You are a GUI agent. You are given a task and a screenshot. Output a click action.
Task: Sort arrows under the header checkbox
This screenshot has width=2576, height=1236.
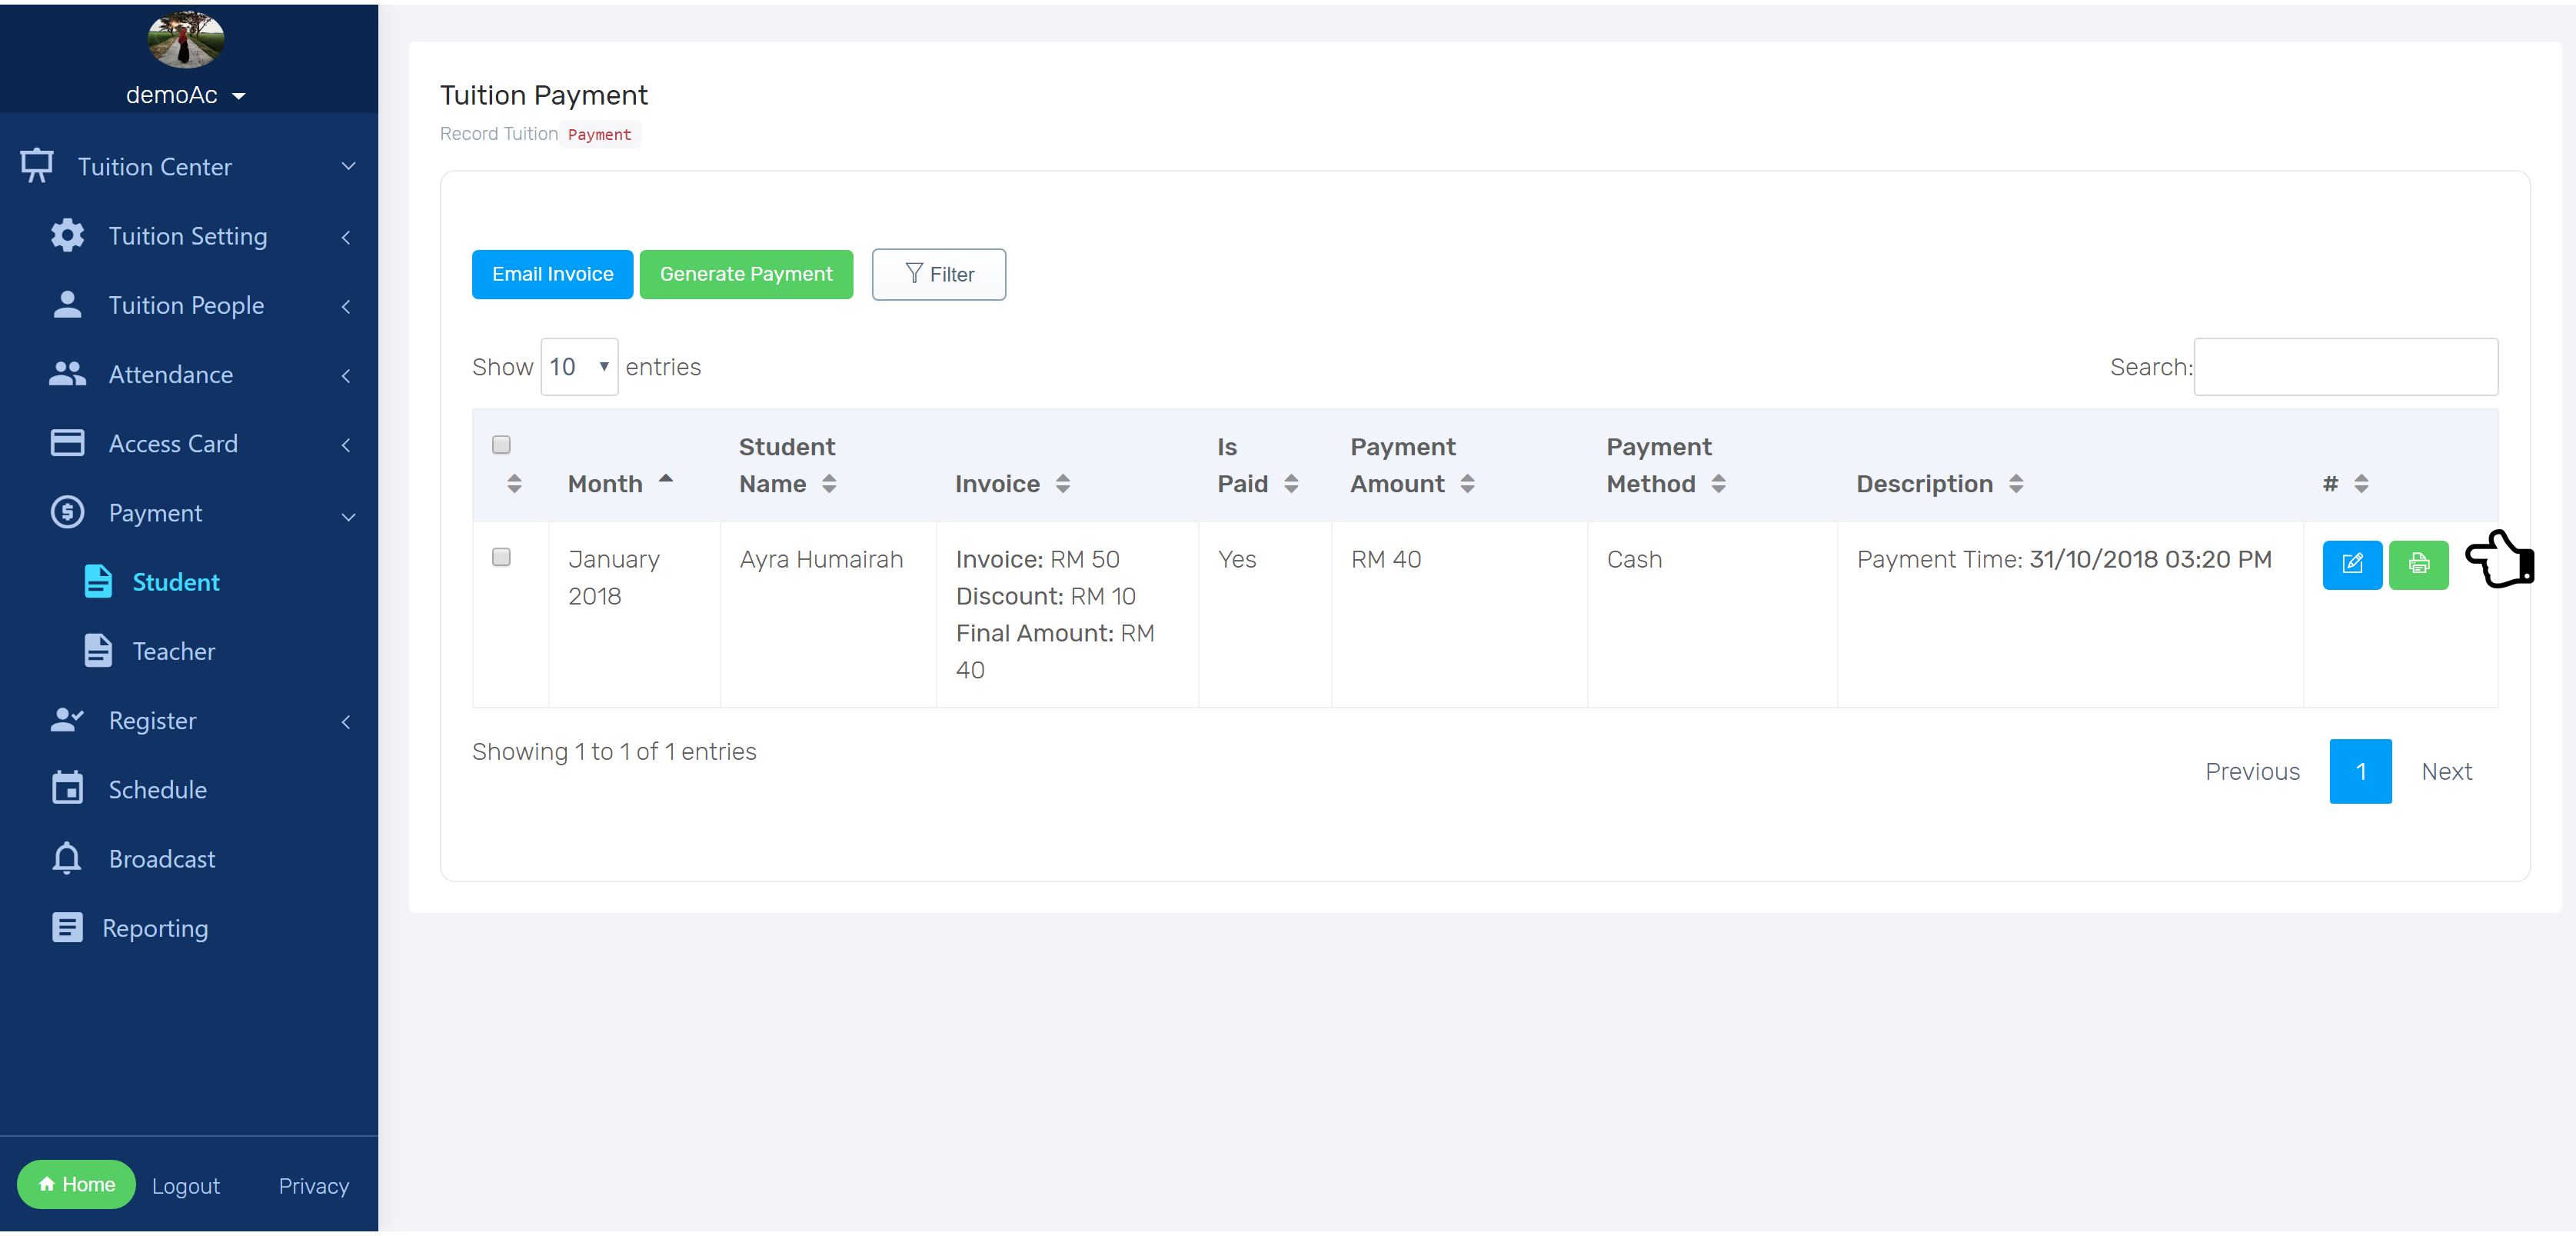[x=514, y=484]
